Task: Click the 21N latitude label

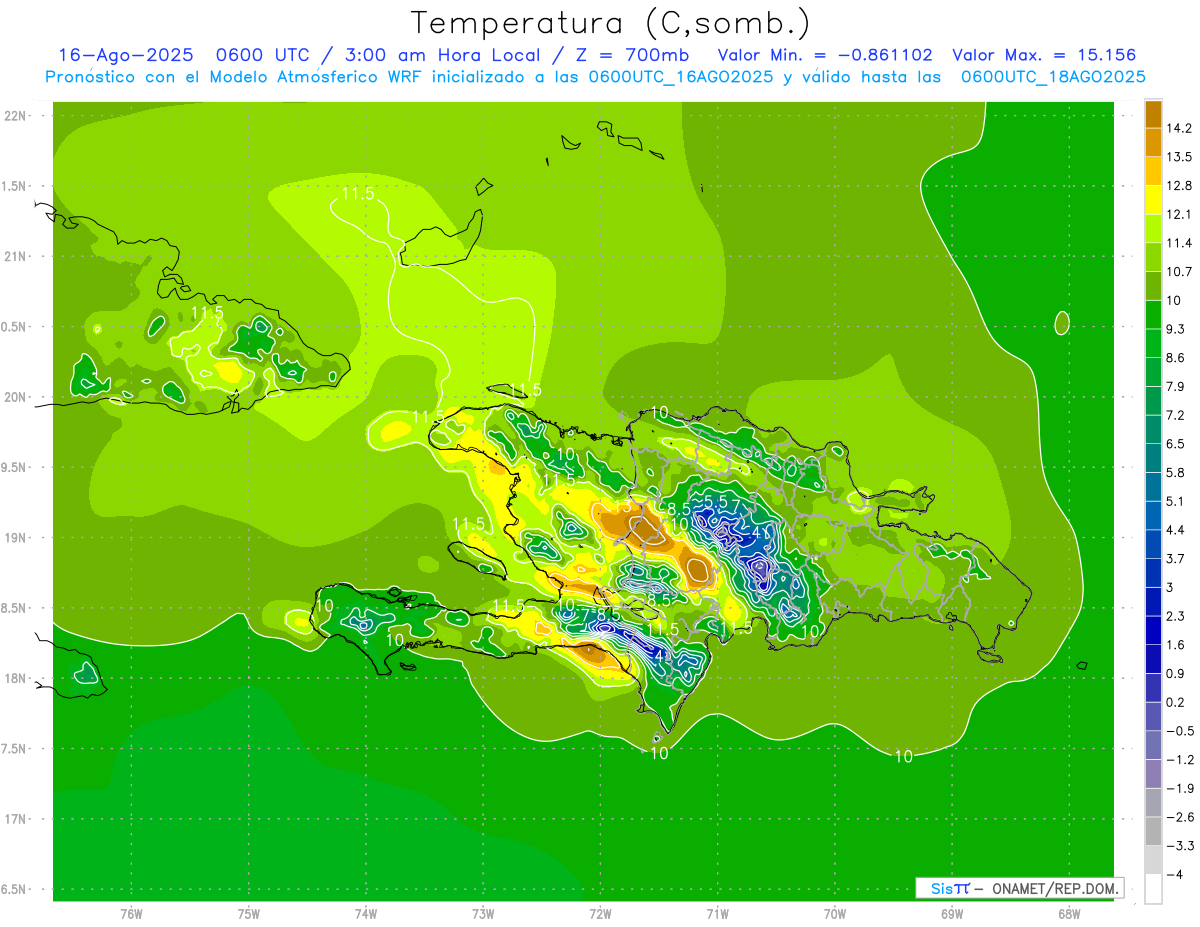Action: [16, 256]
